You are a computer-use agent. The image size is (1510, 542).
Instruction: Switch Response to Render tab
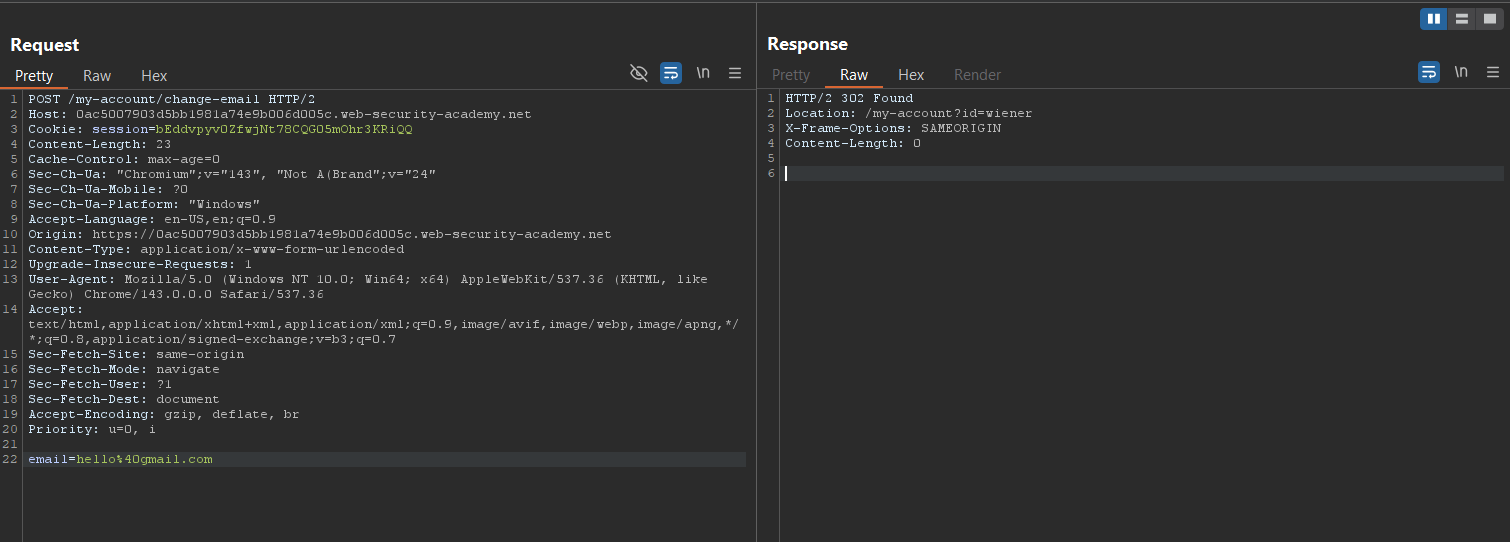point(977,75)
